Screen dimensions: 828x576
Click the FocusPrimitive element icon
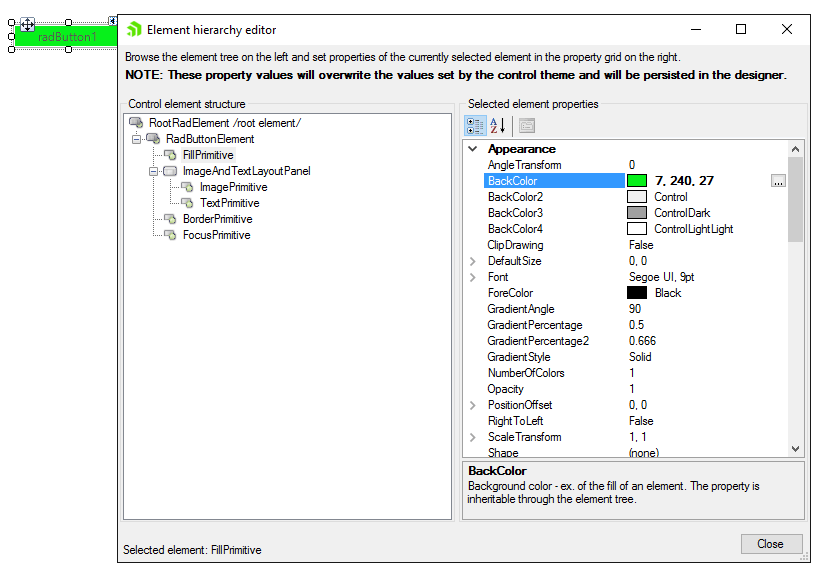tap(169, 235)
